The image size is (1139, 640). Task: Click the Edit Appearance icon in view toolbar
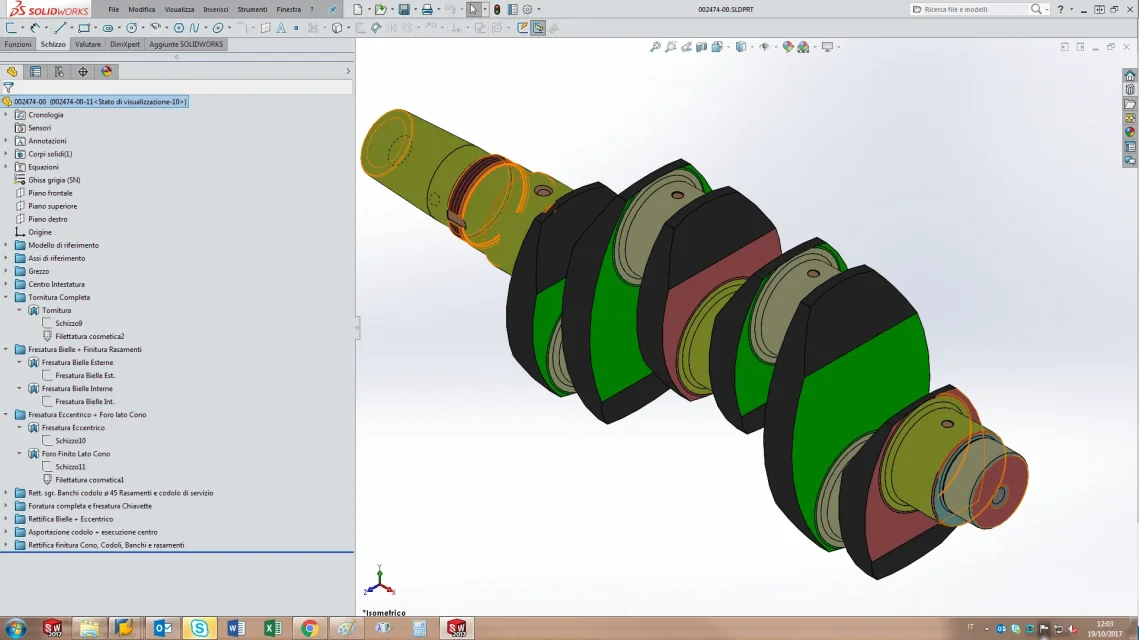pyautogui.click(x=787, y=46)
